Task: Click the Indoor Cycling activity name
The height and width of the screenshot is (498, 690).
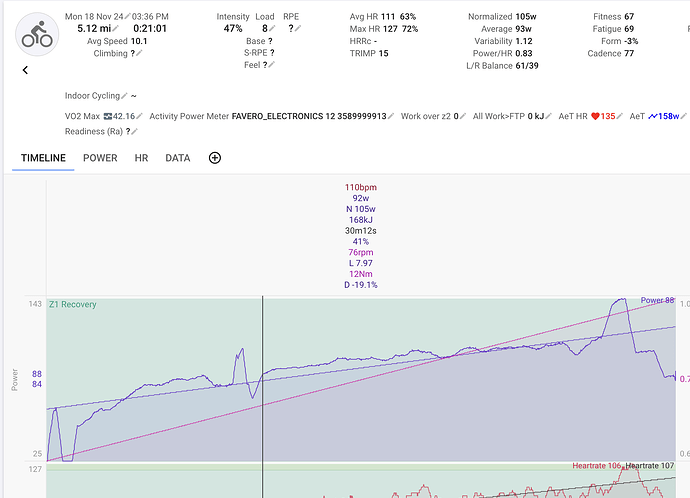Action: [92, 95]
